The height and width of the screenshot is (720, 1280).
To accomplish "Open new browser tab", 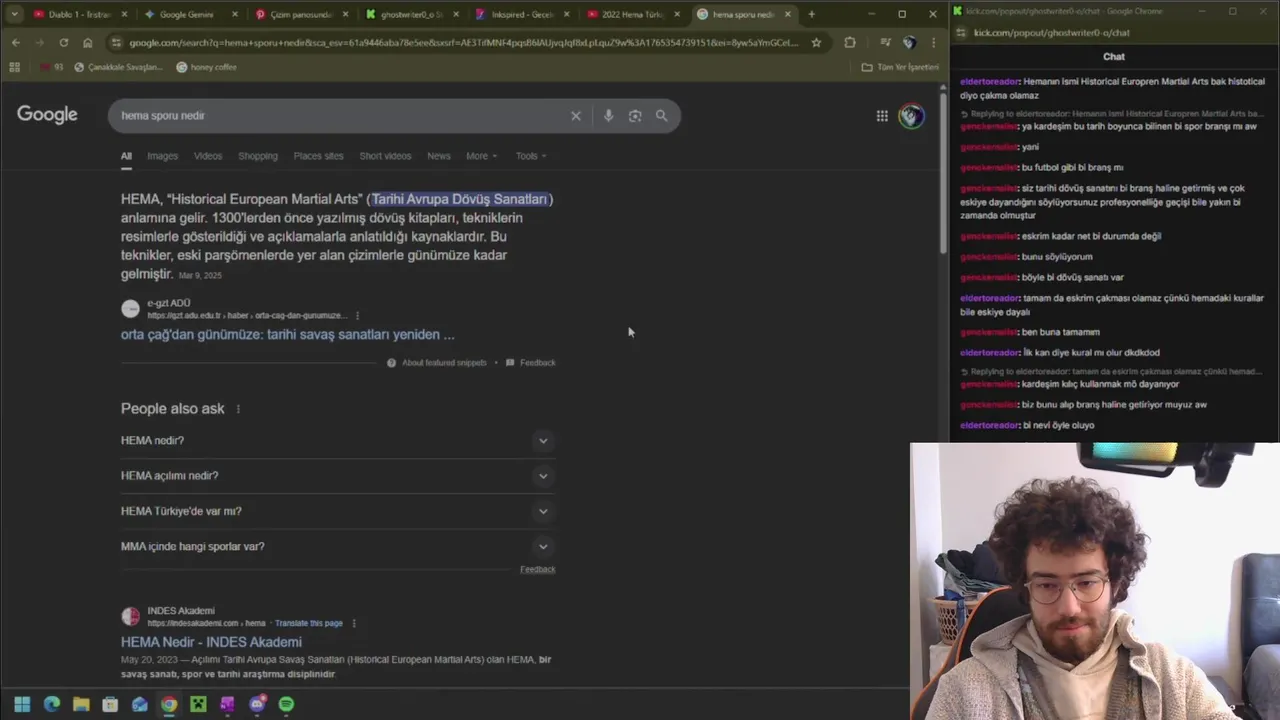I will pyautogui.click(x=811, y=14).
